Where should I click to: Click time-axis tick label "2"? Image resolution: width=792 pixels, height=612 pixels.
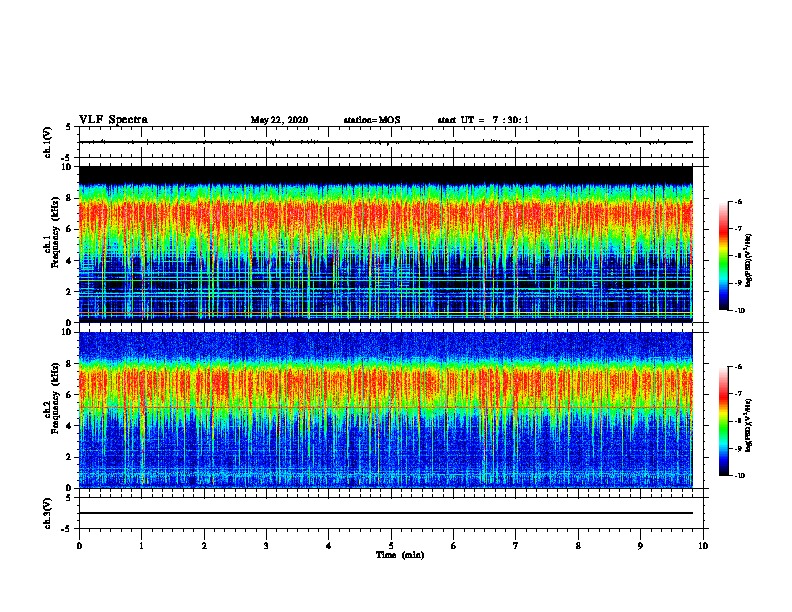tap(204, 546)
